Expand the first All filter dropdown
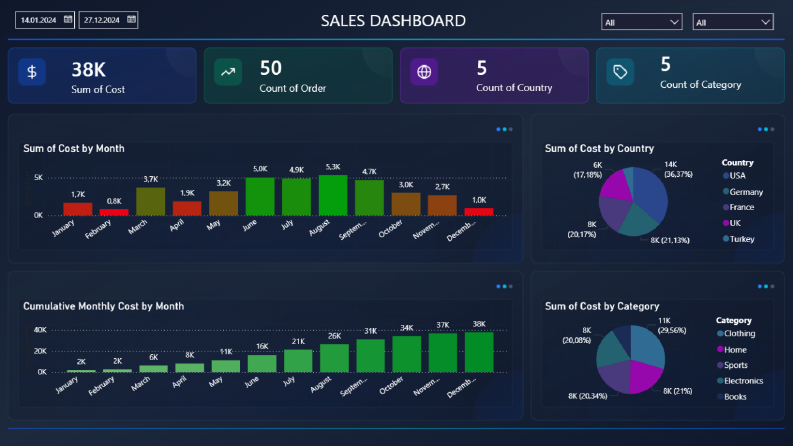Screen dimensions: 793x446 [641, 22]
